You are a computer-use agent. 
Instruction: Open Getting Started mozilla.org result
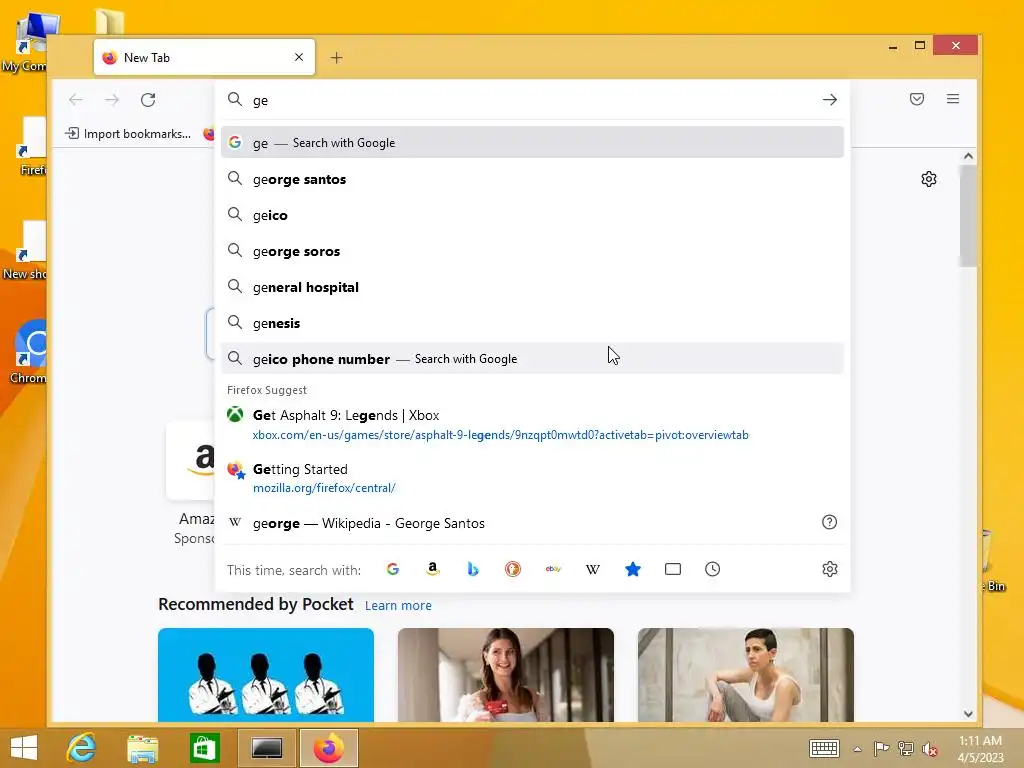coord(532,478)
